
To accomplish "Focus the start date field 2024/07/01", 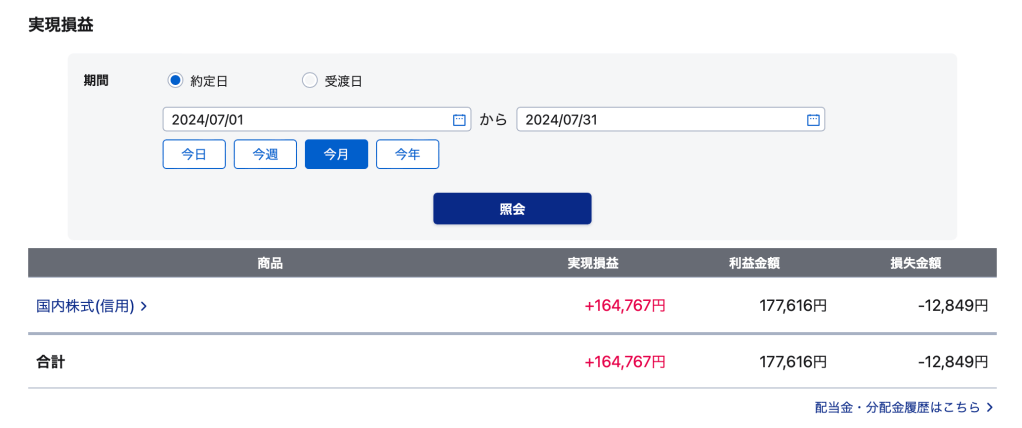I will (x=305, y=120).
